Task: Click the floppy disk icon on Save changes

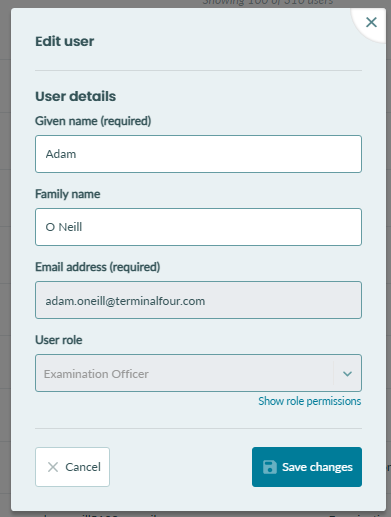Action: click(x=270, y=467)
